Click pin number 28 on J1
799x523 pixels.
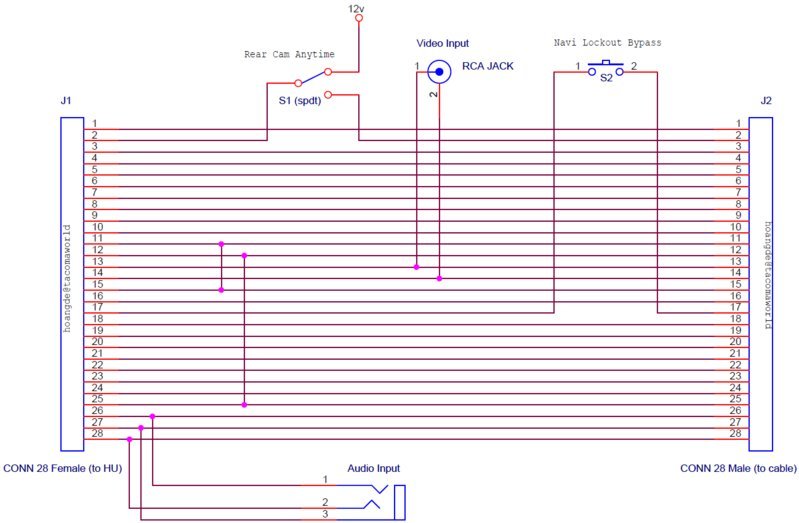(x=97, y=433)
